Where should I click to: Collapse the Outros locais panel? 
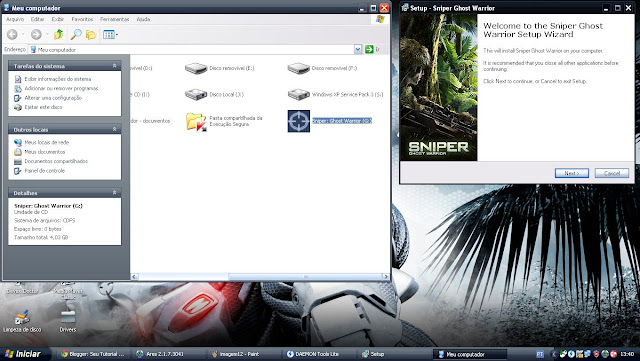tap(115, 129)
